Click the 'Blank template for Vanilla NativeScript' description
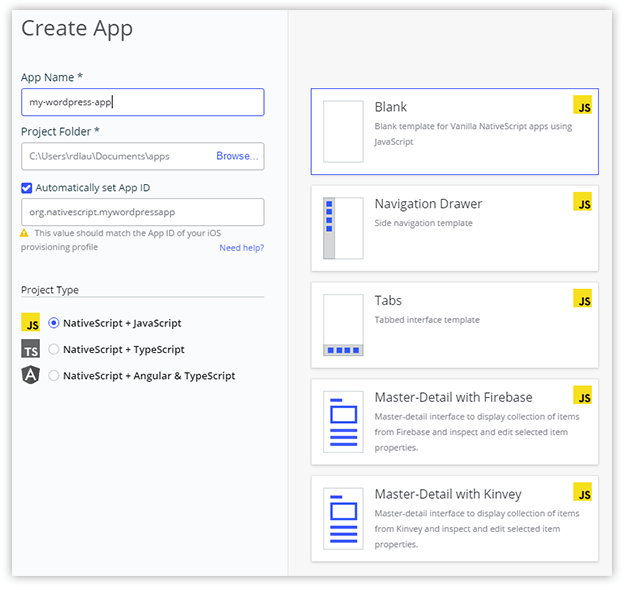626x590 pixels. [473, 134]
